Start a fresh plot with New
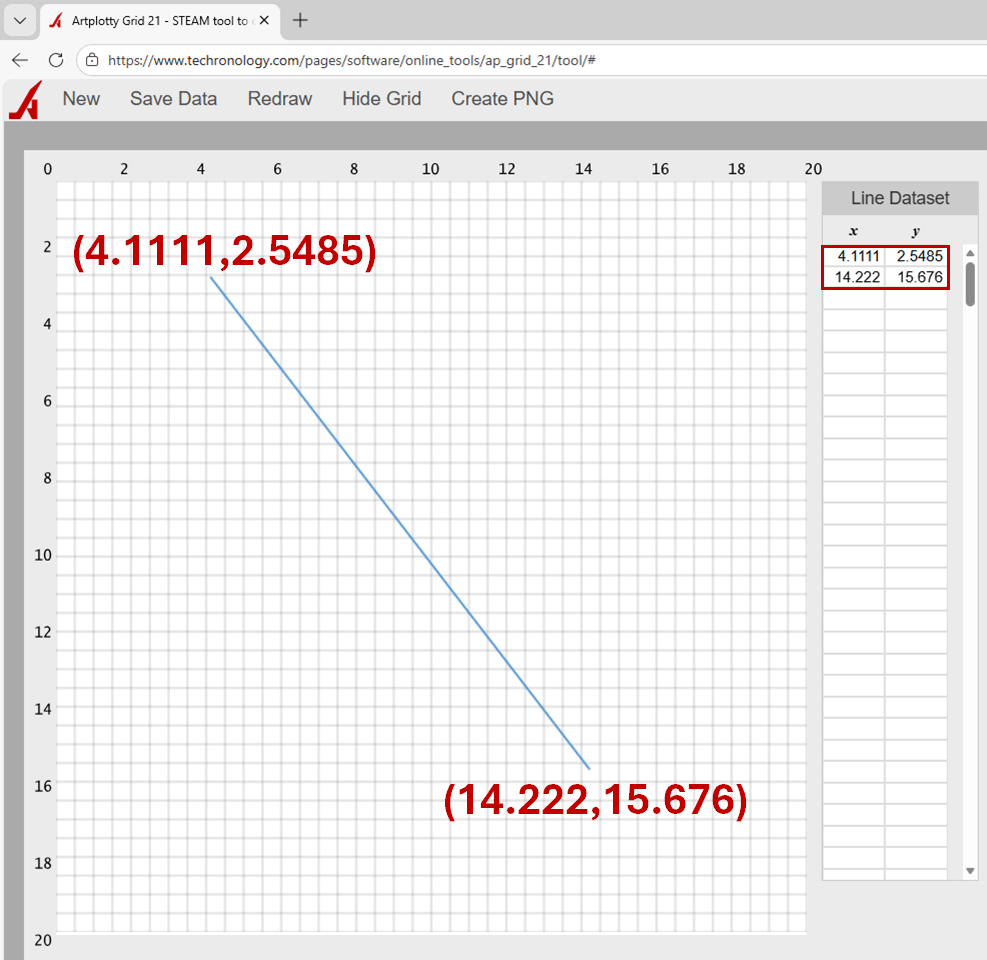This screenshot has height=960, width=987. pos(81,98)
